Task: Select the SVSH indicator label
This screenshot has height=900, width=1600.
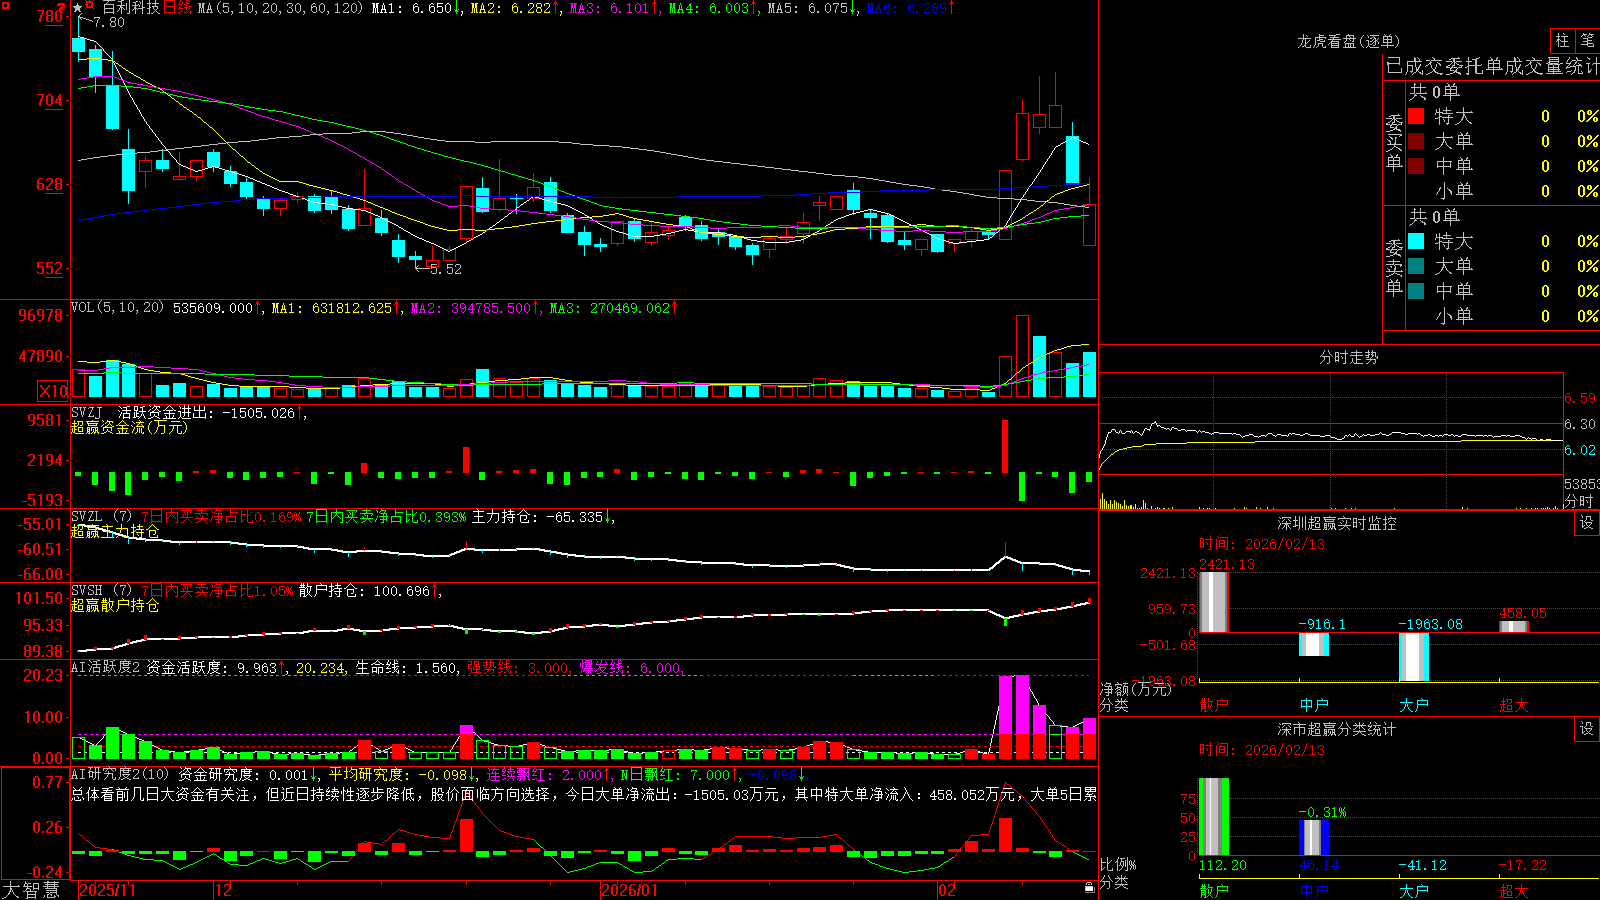Action: tap(87, 591)
